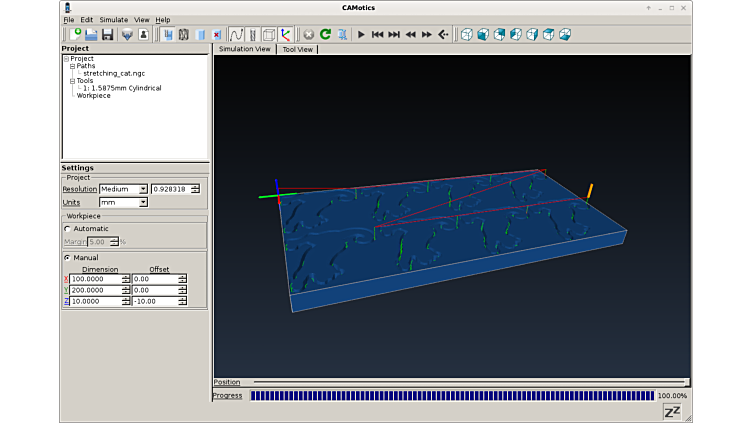The image size is (752, 423).
Task: Select the Automatic workpiece radio button
Action: pos(68,228)
